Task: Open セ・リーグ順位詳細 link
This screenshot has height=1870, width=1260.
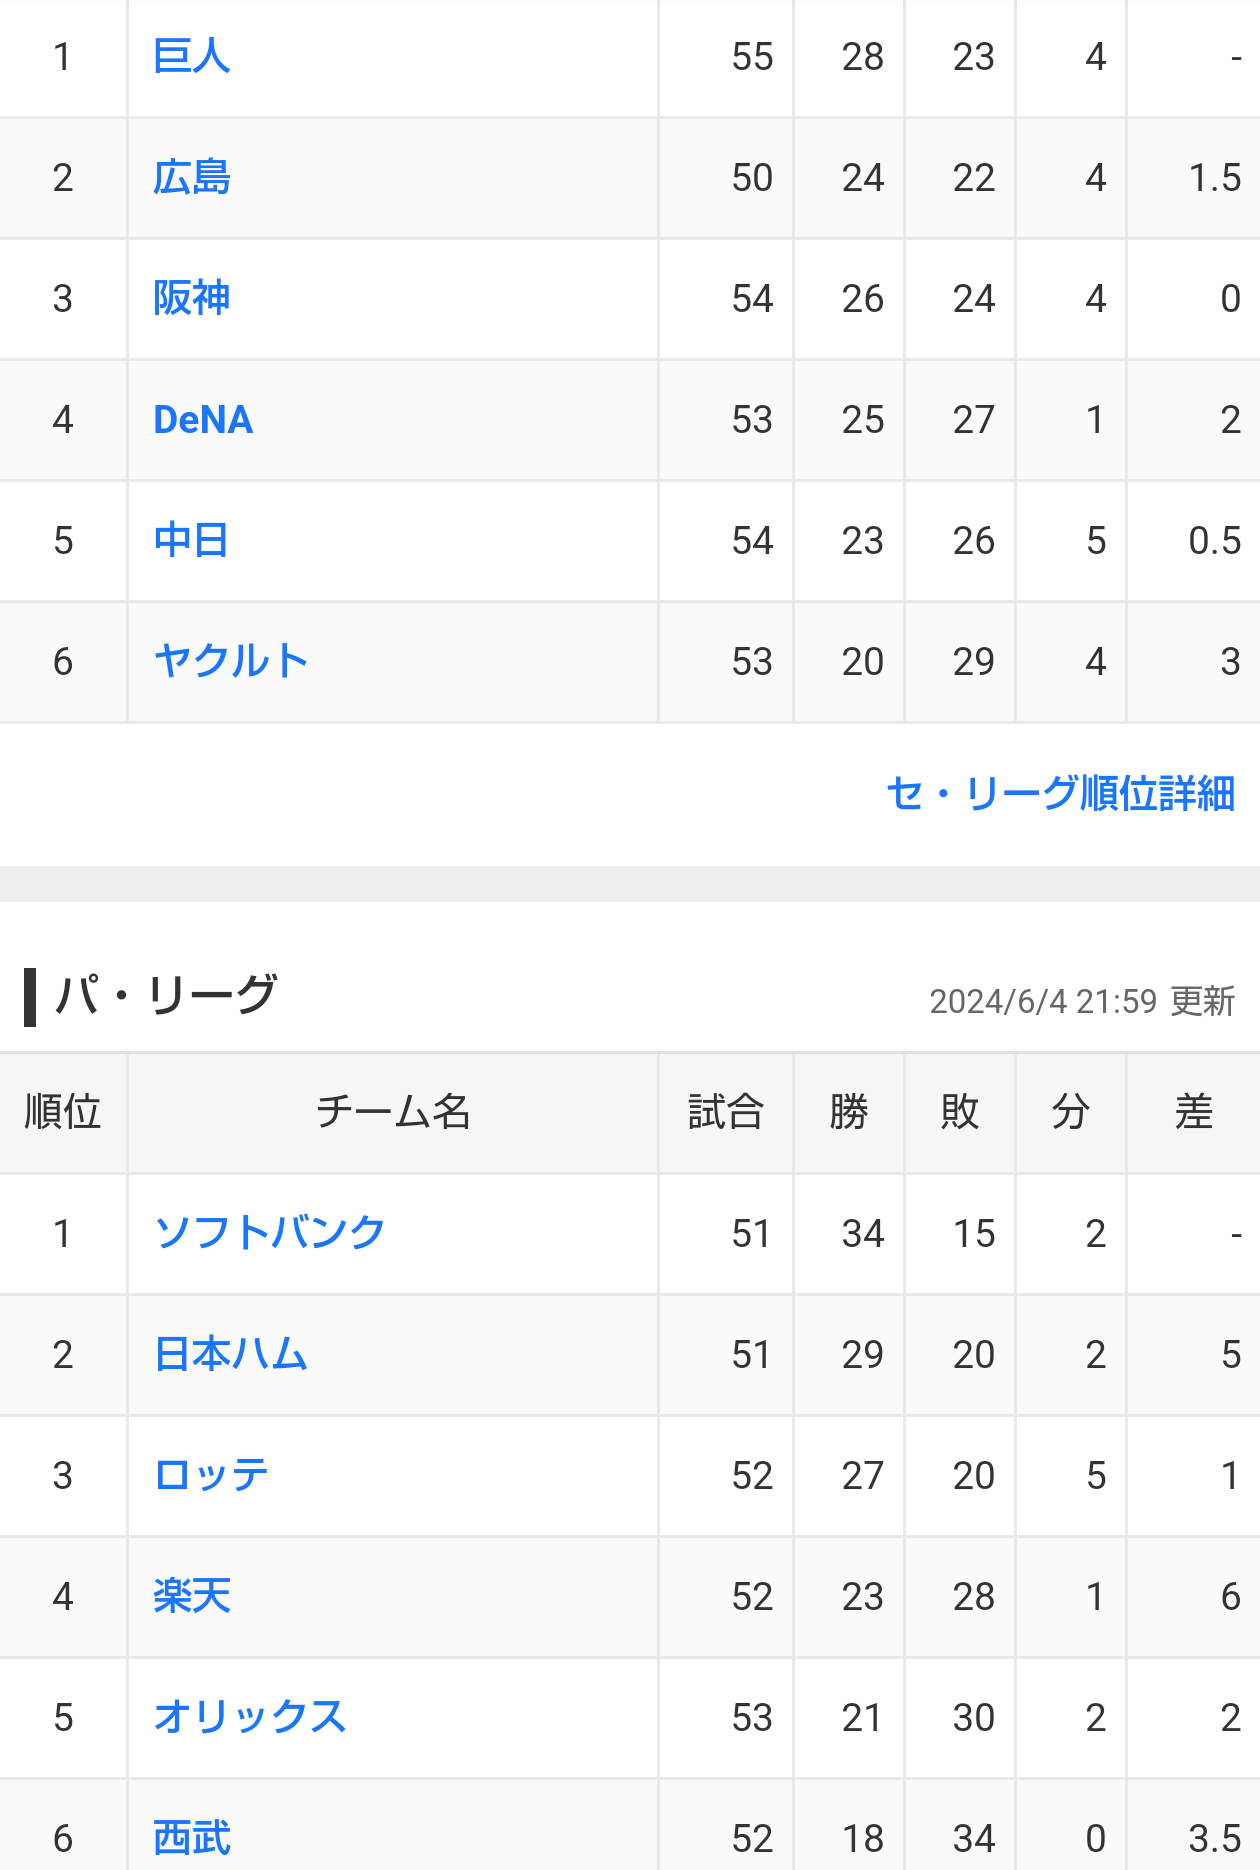Action: coord(1060,793)
